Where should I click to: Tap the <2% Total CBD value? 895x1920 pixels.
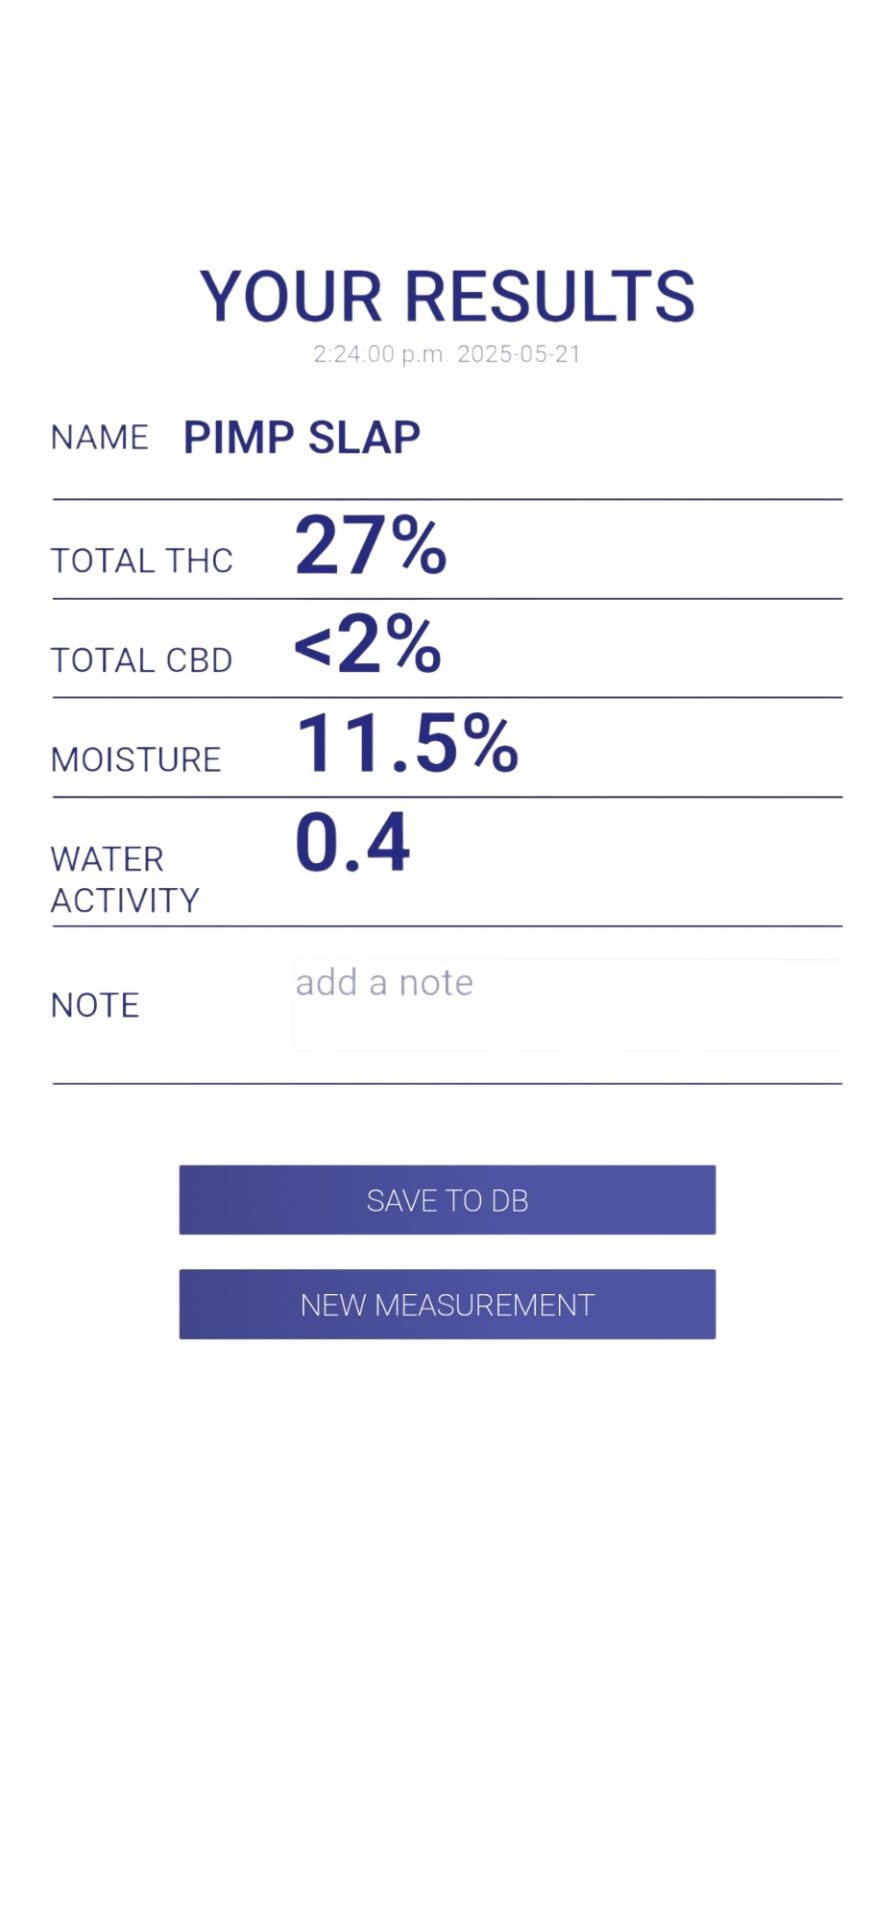pyautogui.click(x=368, y=644)
